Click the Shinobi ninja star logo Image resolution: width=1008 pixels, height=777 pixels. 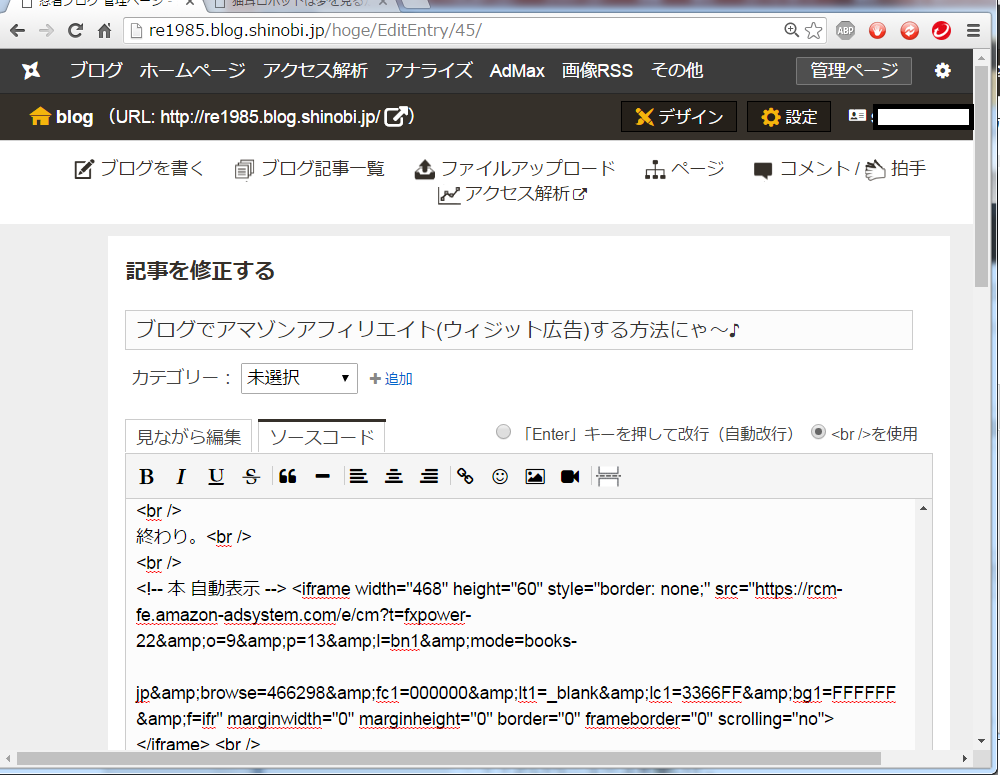pyautogui.click(x=31, y=71)
